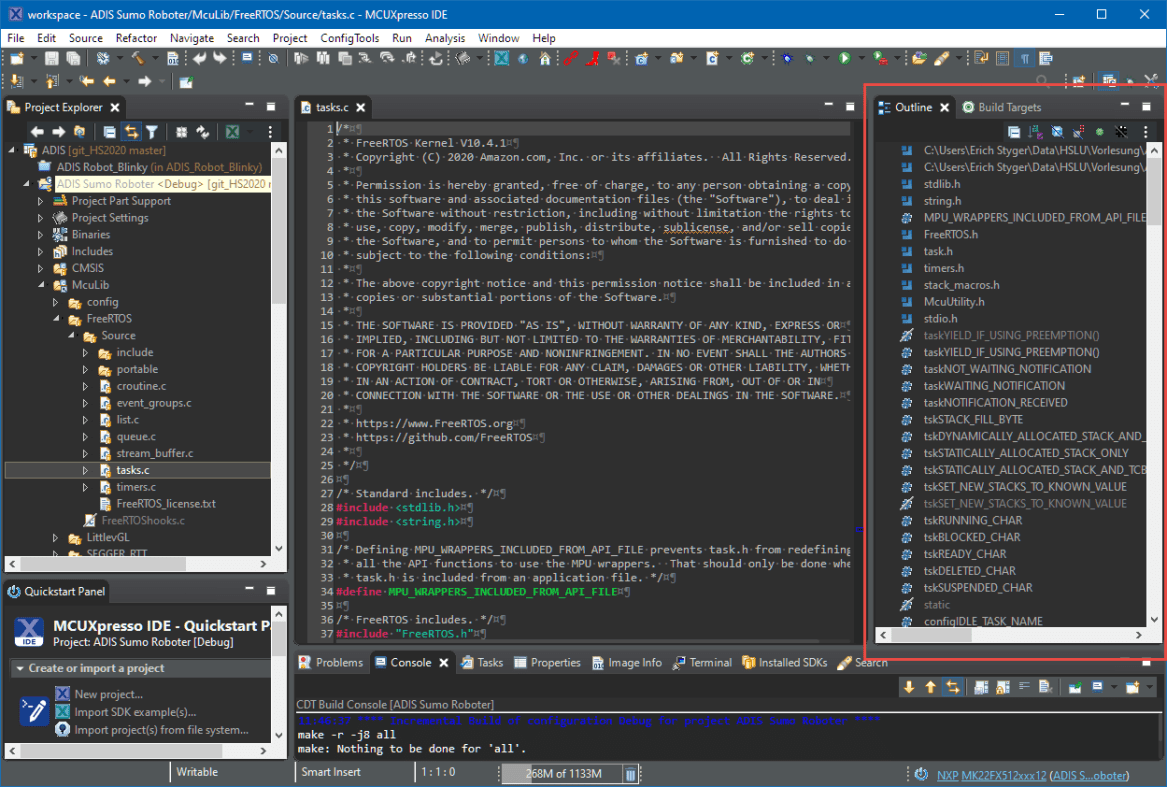Click the 268M of 1133M heap gauge
Screen dimensions: 1167x787
(562, 772)
